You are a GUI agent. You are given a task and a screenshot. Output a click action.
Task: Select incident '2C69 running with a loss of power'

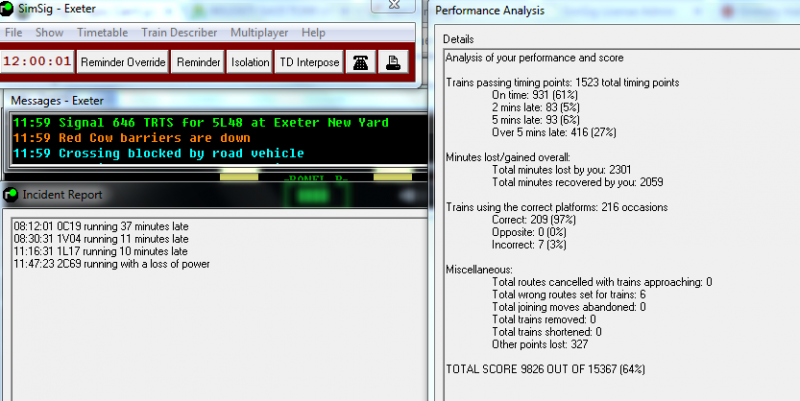click(112, 264)
